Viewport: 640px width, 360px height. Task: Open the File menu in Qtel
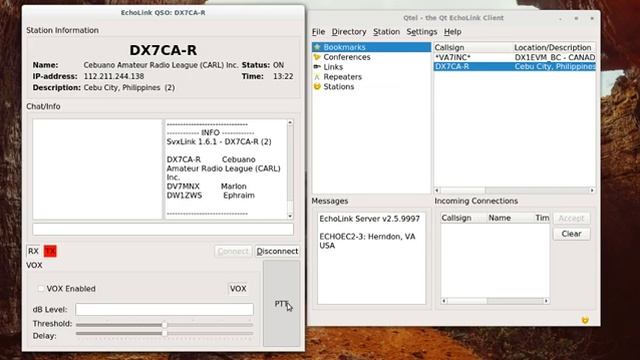[318, 32]
